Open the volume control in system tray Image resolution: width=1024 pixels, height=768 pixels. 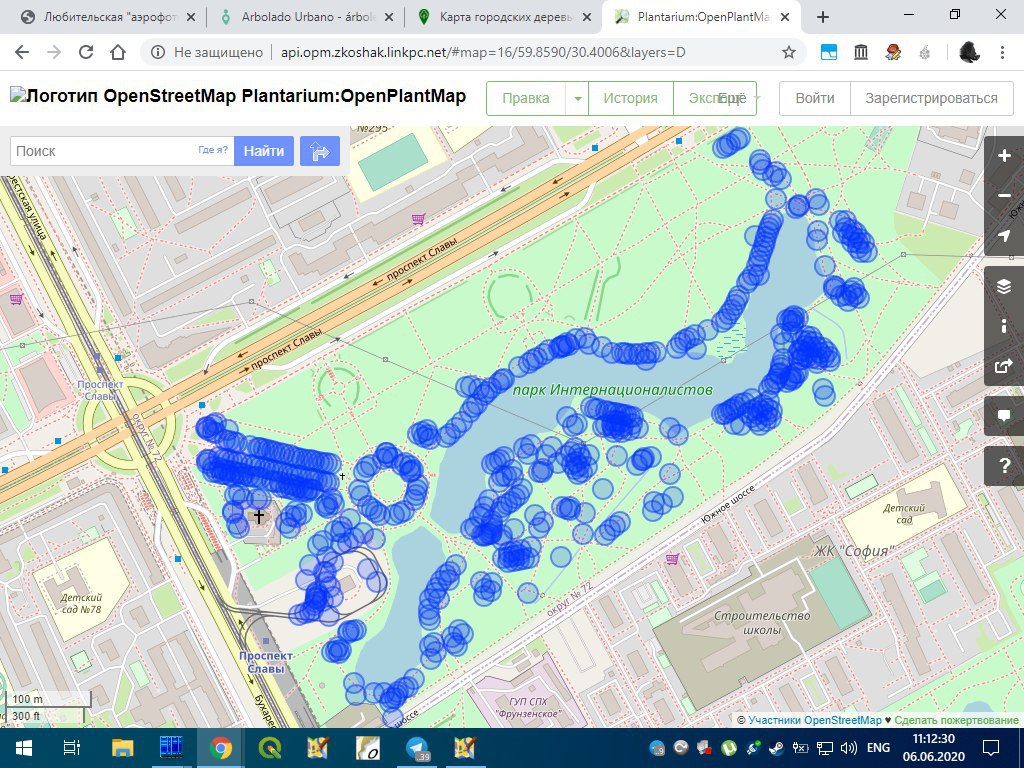coord(849,748)
